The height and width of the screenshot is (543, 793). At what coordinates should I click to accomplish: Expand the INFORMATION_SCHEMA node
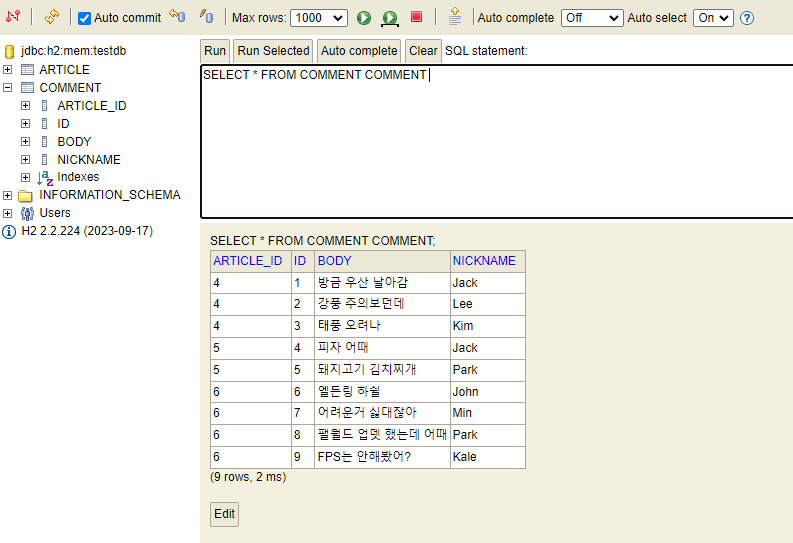click(x=8, y=195)
